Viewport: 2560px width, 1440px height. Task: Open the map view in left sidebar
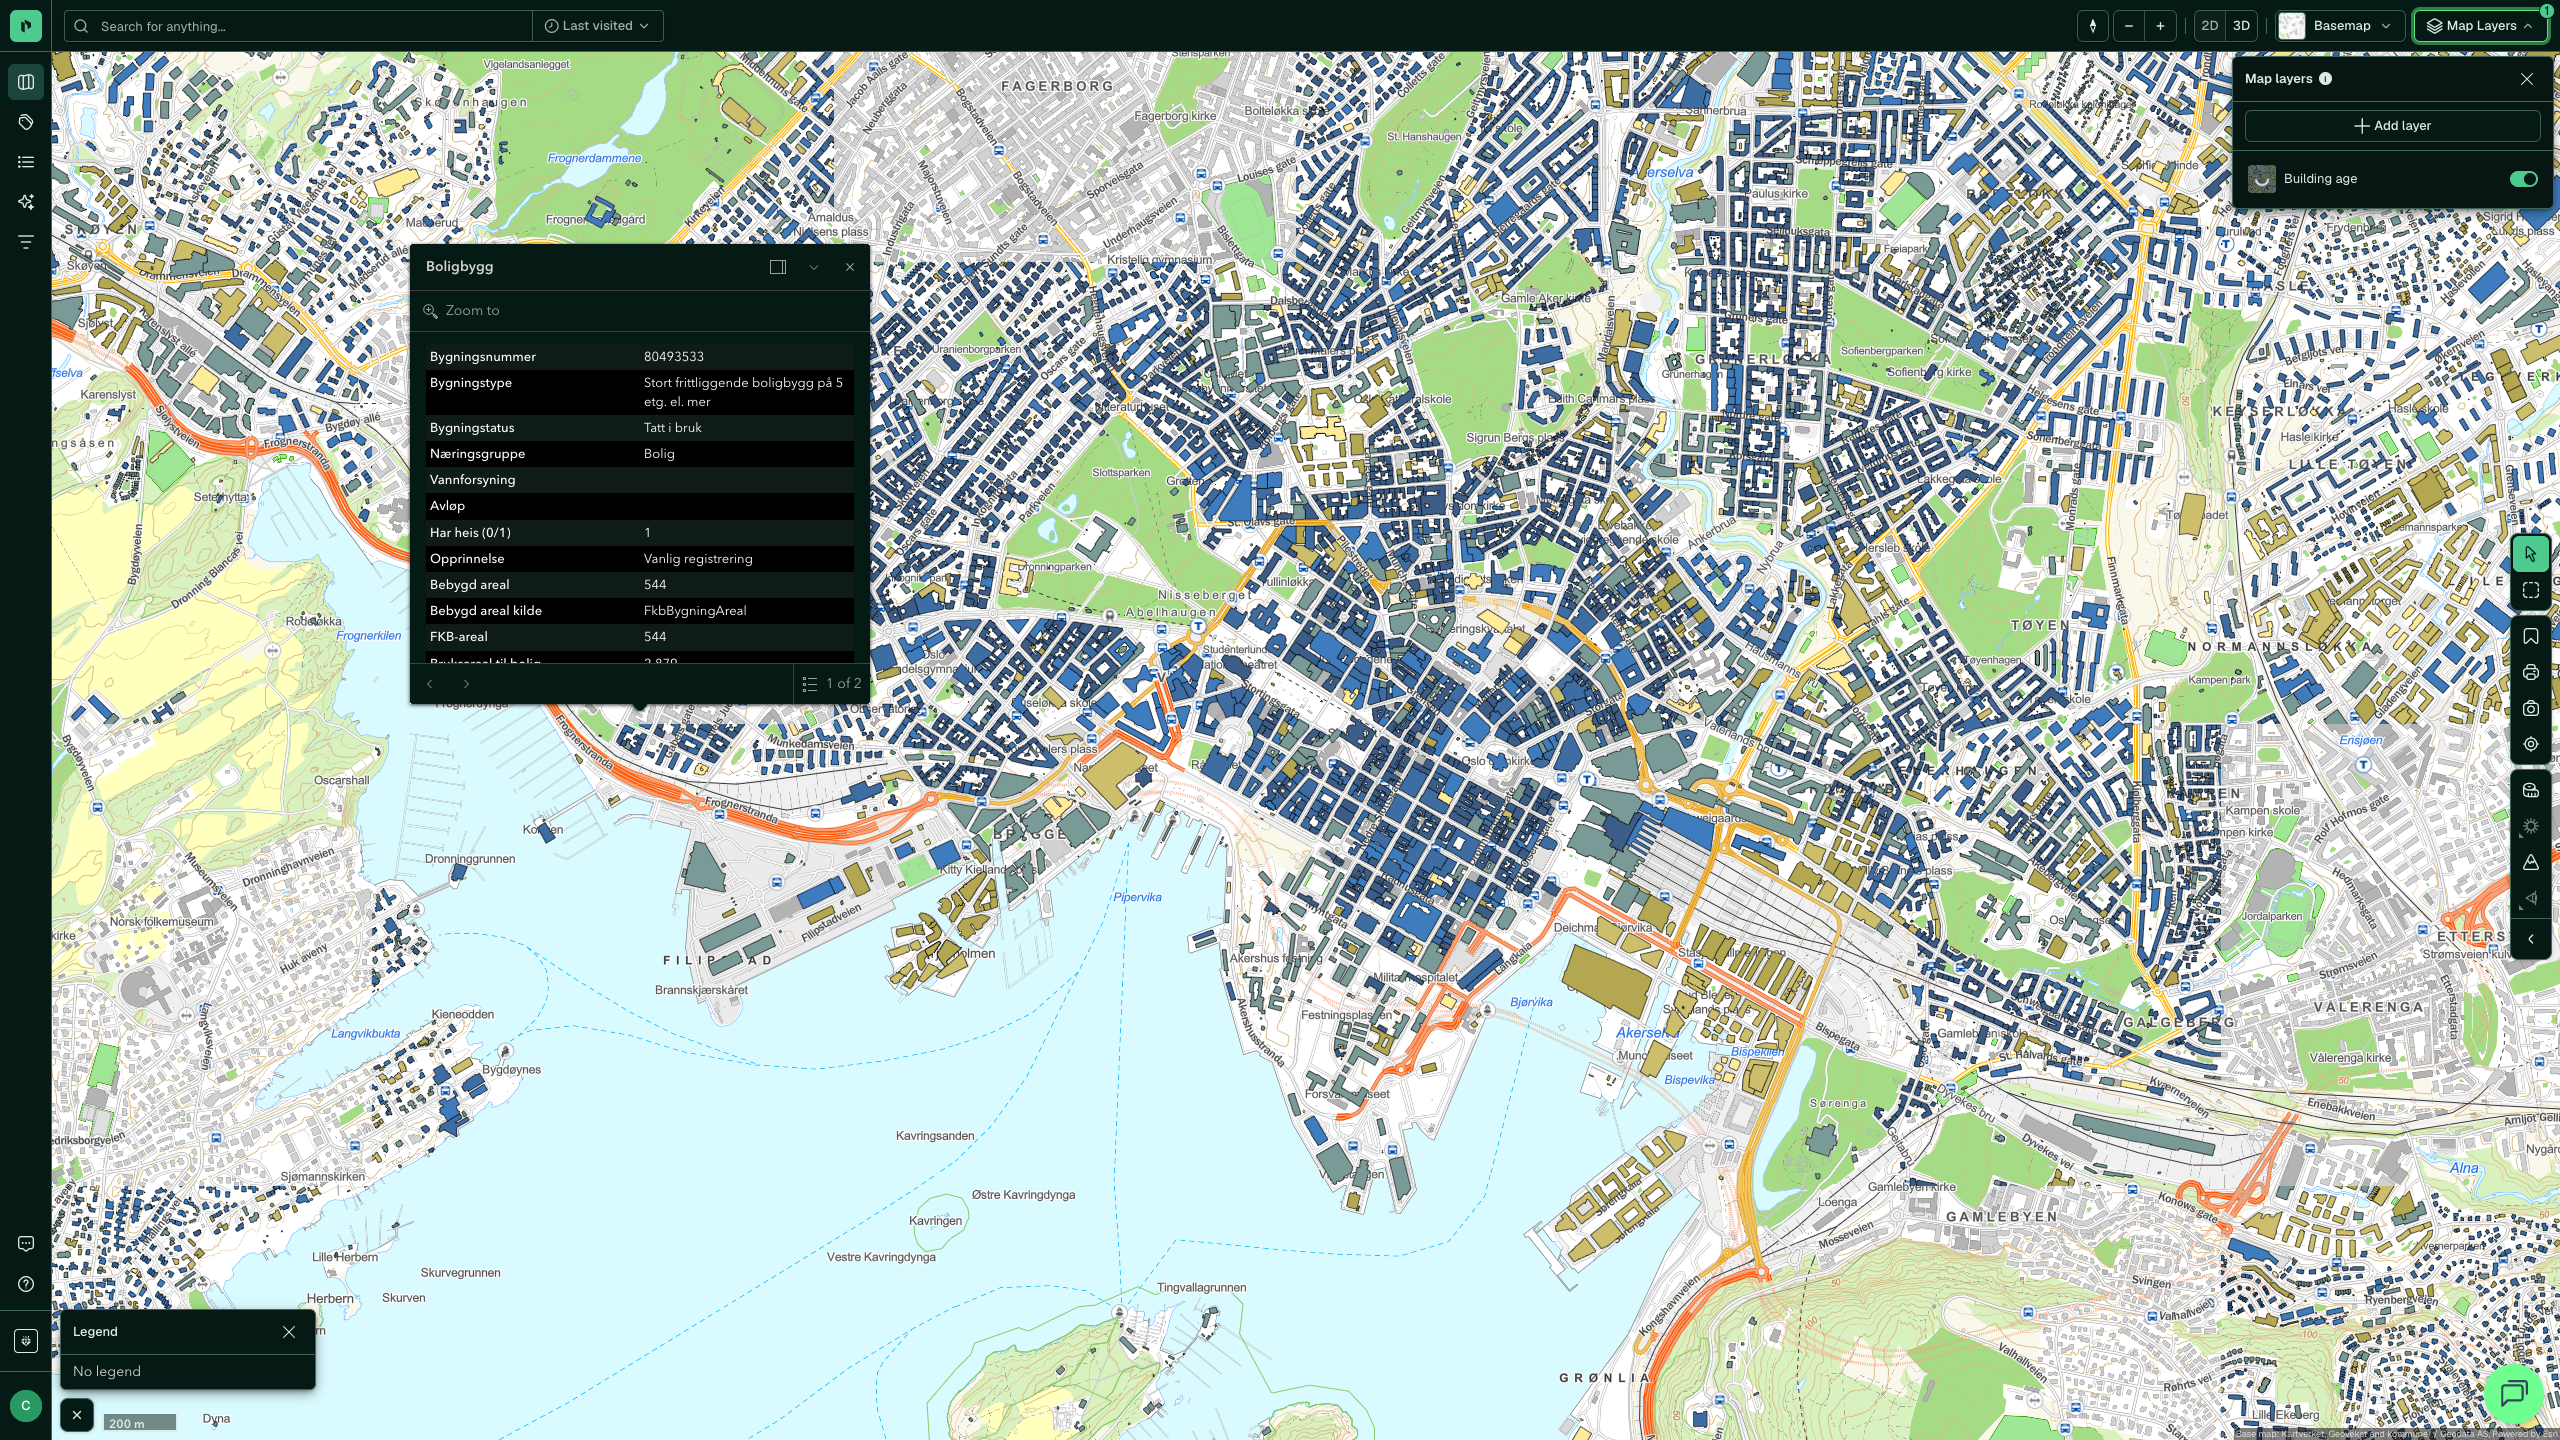pos(26,82)
